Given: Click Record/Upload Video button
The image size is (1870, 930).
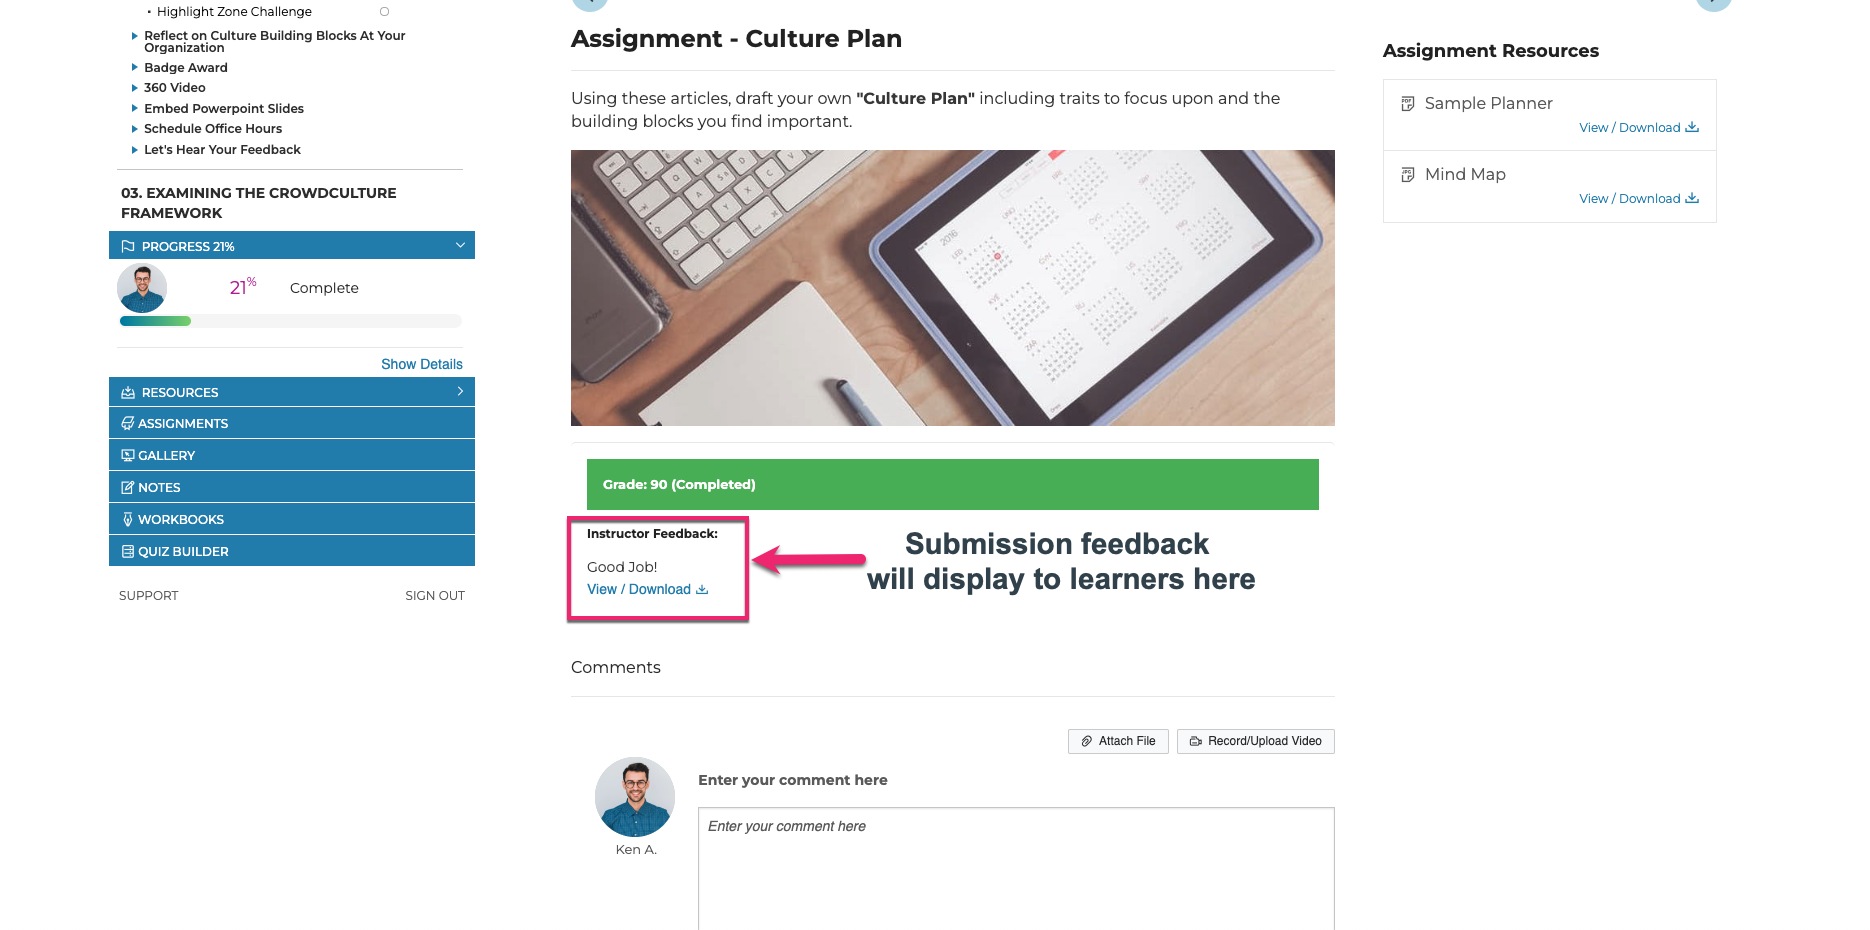Looking at the screenshot, I should (1256, 741).
